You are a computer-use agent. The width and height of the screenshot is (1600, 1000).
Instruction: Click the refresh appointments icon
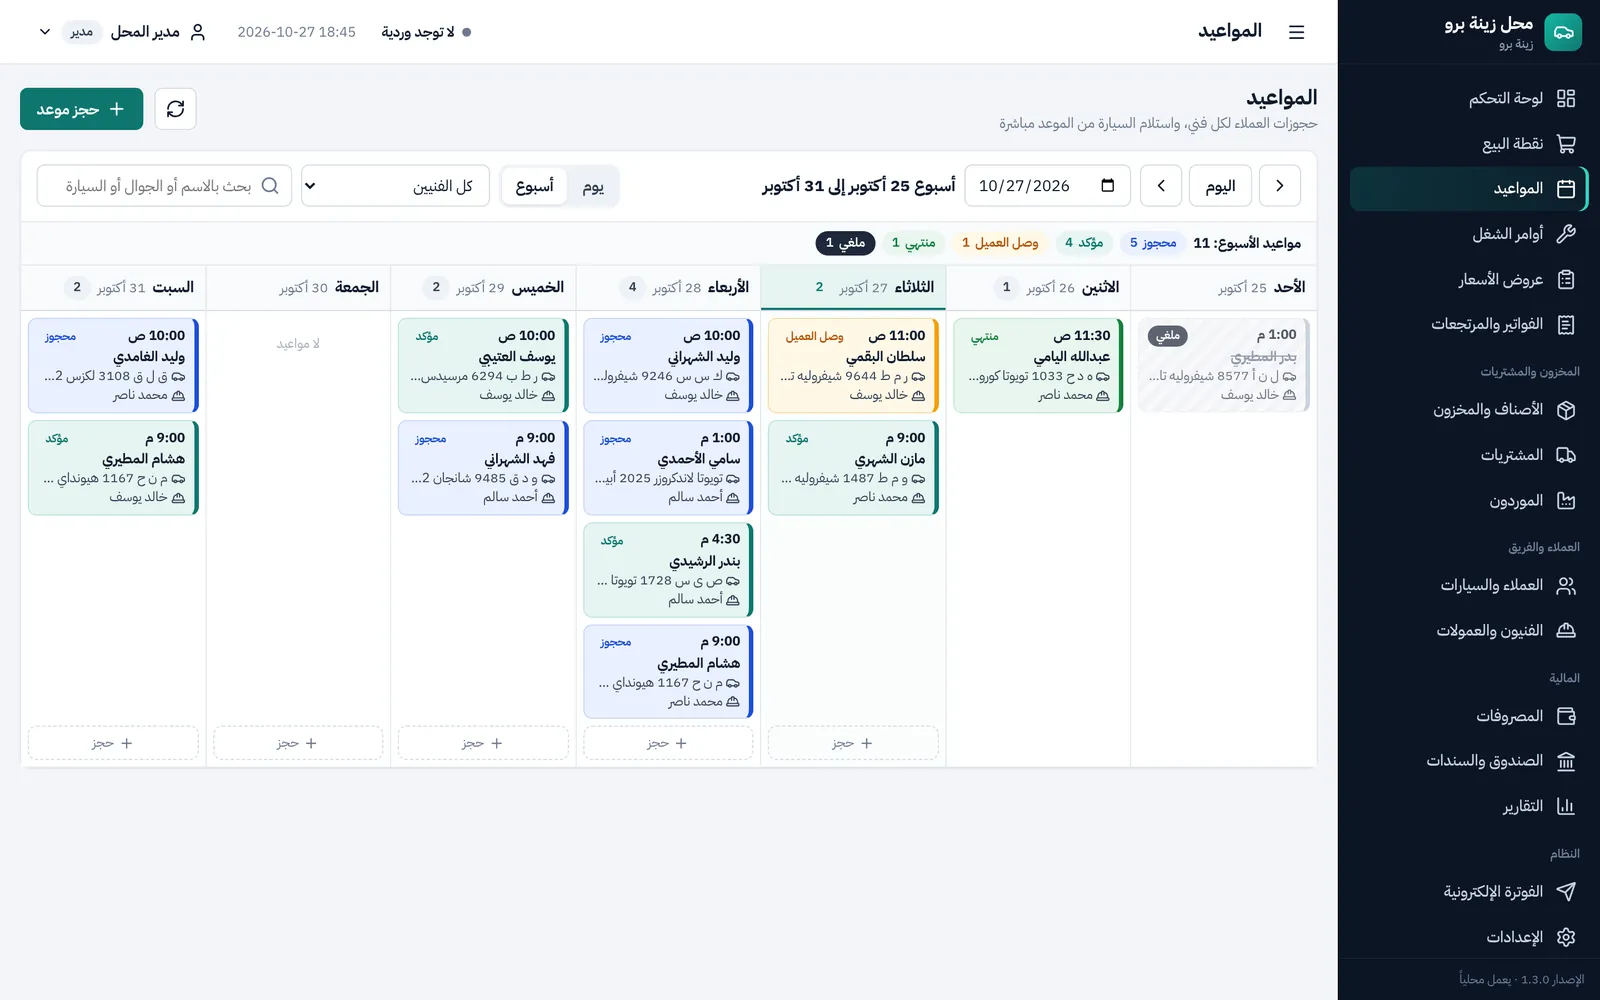[x=176, y=109]
